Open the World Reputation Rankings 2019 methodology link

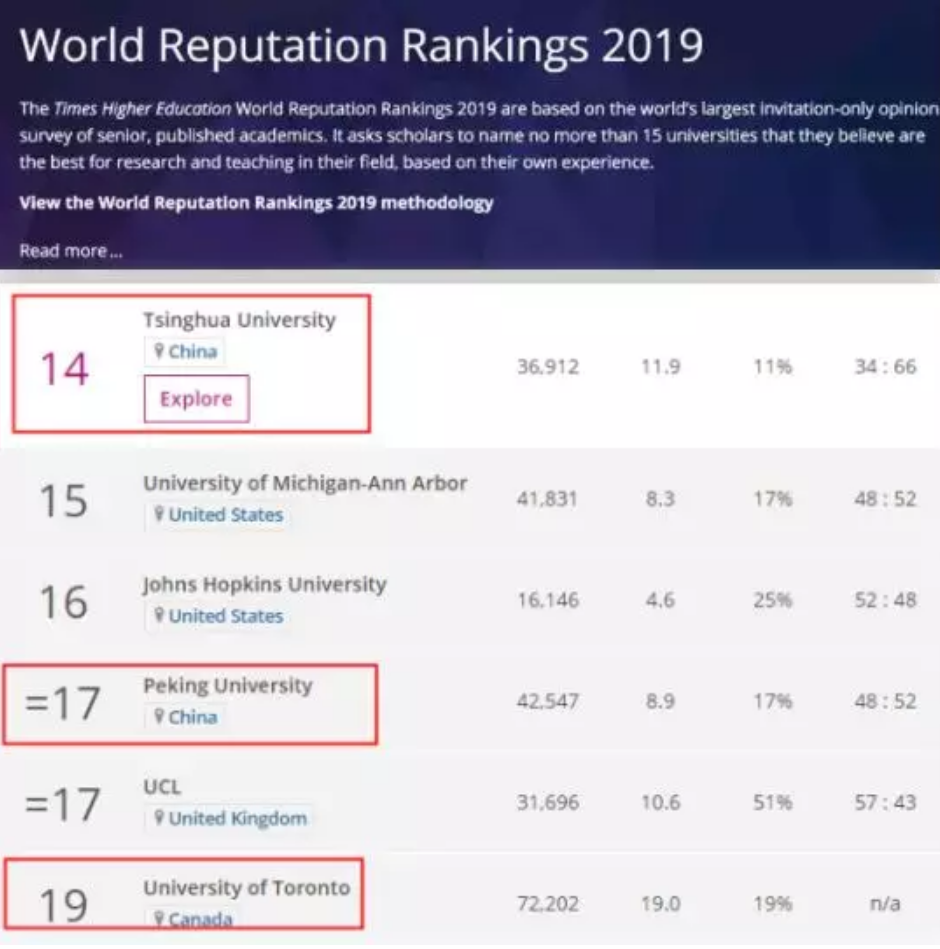pyautogui.click(x=256, y=203)
